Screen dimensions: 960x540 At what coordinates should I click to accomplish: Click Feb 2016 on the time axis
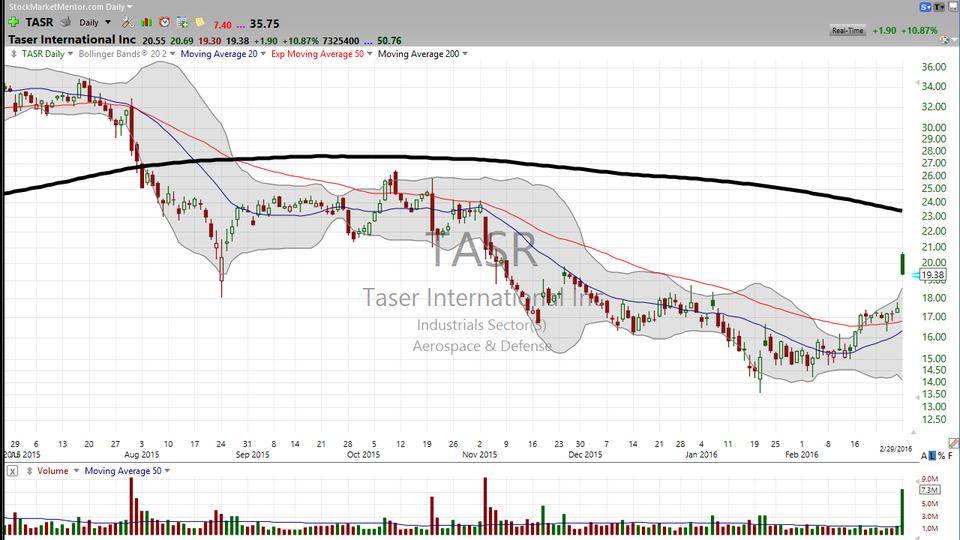pos(801,455)
